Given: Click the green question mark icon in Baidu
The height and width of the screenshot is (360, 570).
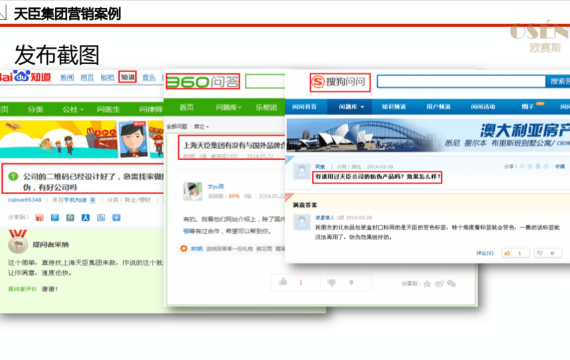Looking at the screenshot, I should [x=13, y=177].
